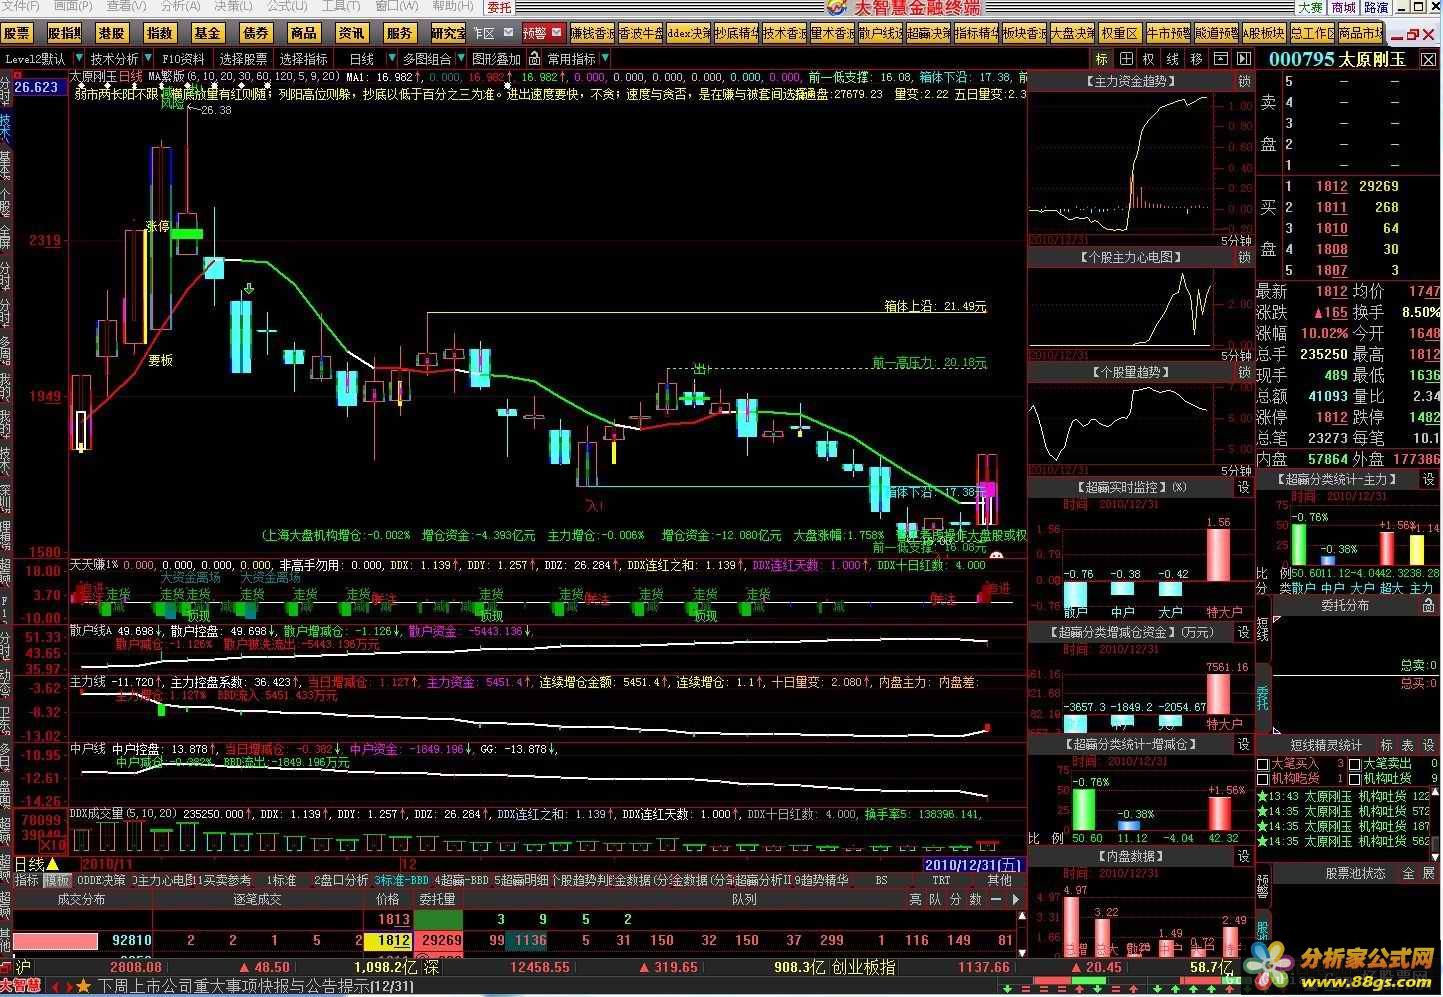Click the 图形叠加 button
Image resolution: width=1443 pixels, height=997 pixels.
(x=496, y=59)
